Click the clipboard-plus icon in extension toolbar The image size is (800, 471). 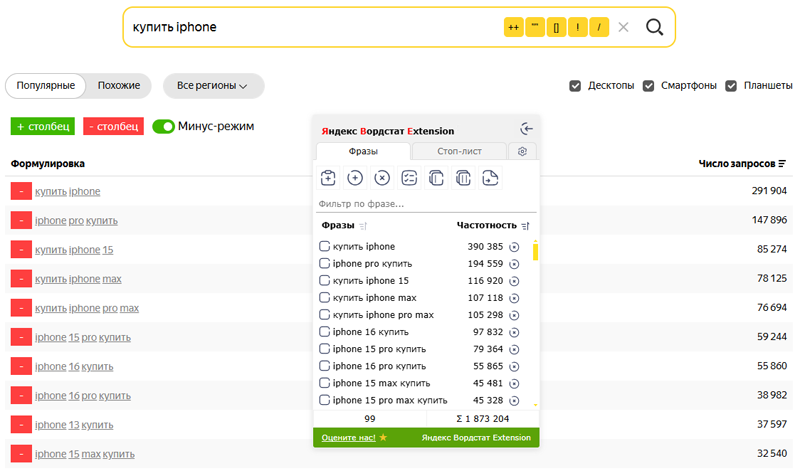coord(328,178)
